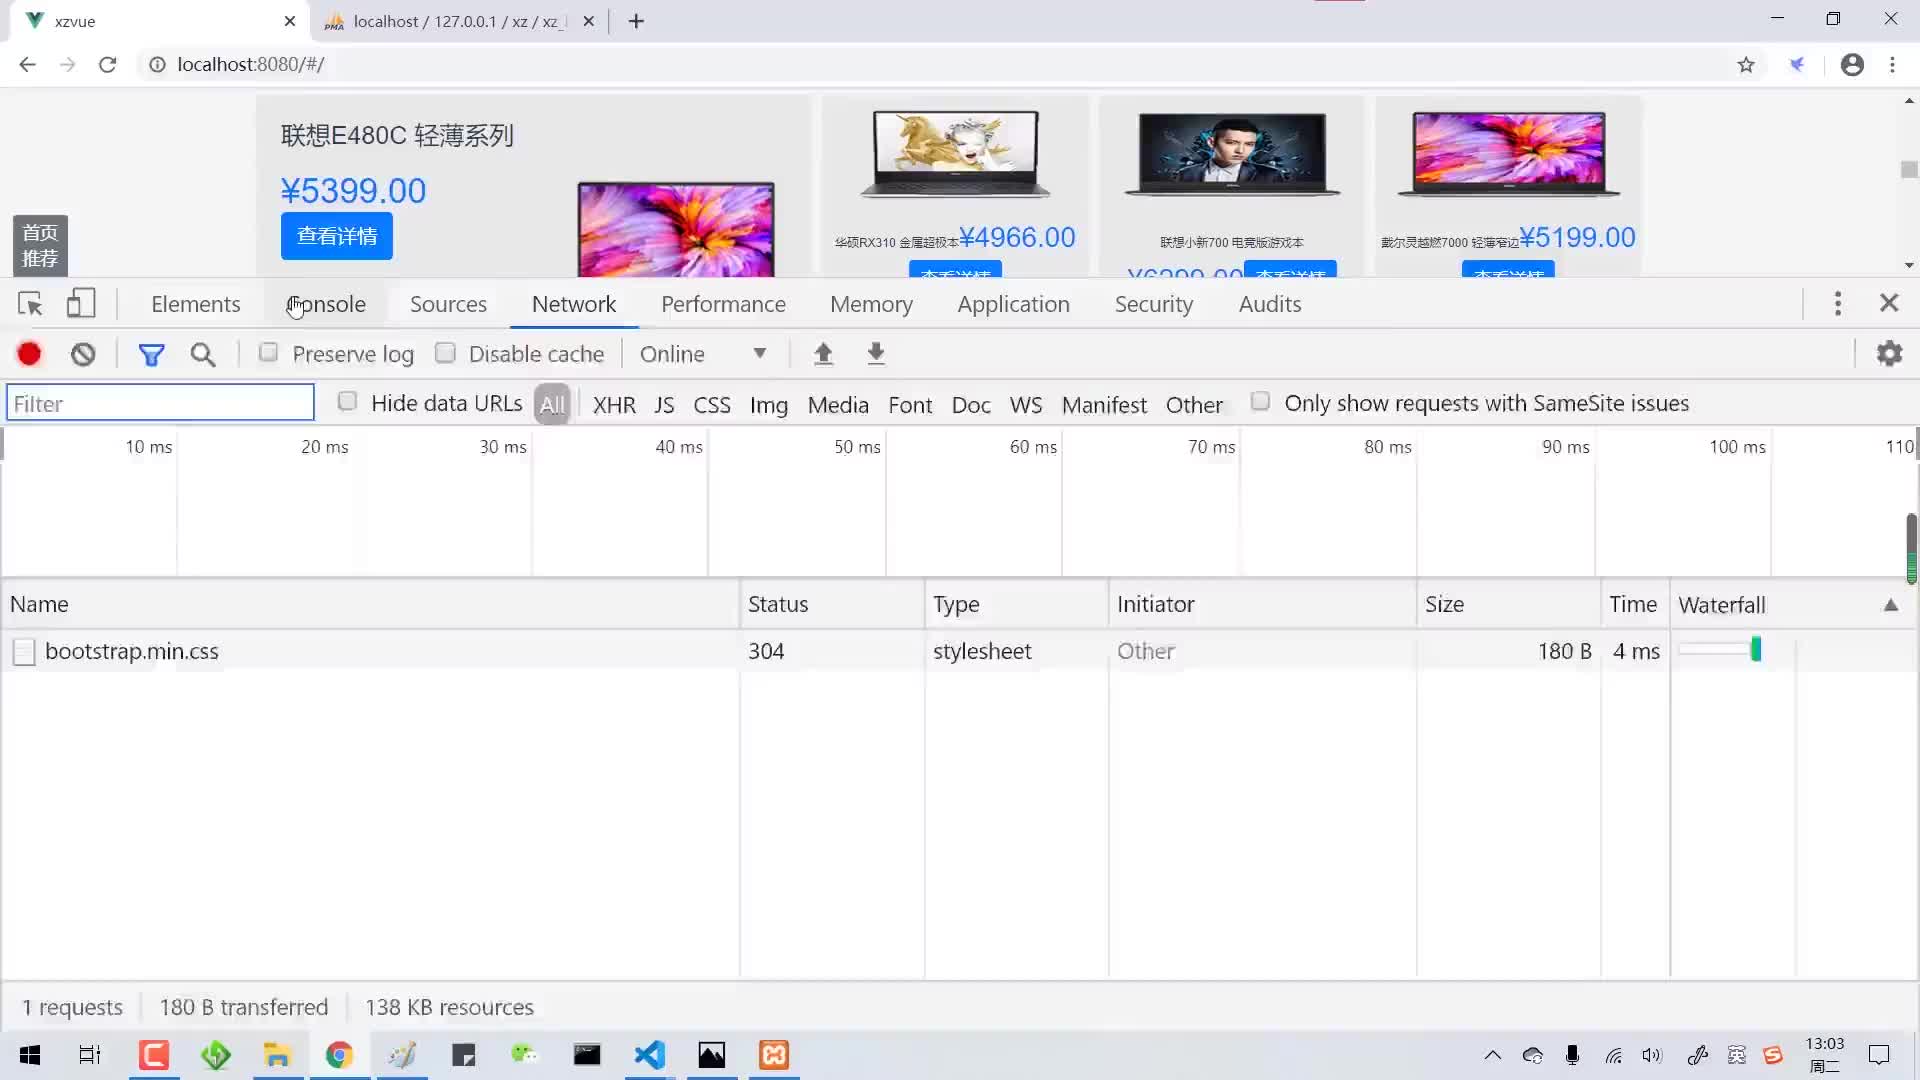Open network settings gear
This screenshot has width=1920, height=1080.
tap(1889, 353)
